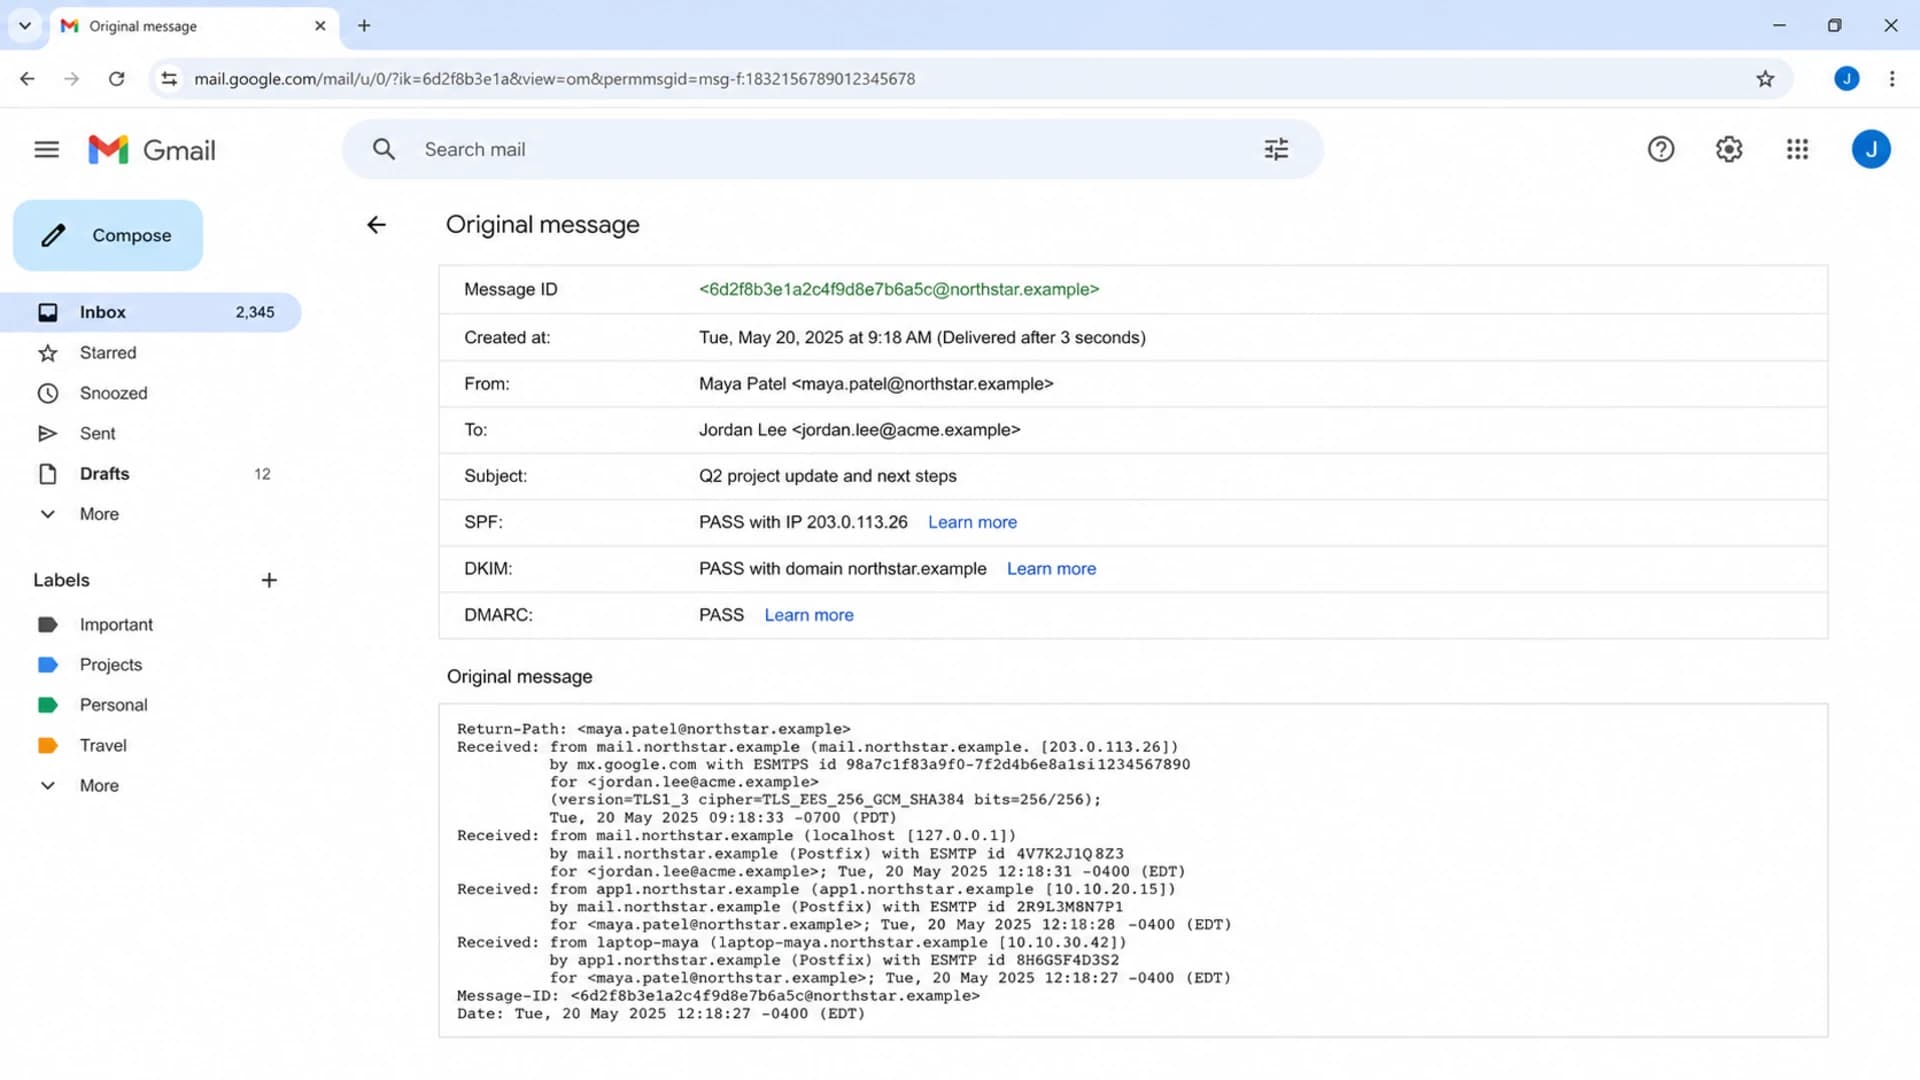Click the green Message ID value
Viewport: 1920px width, 1080px height.
pos(899,289)
